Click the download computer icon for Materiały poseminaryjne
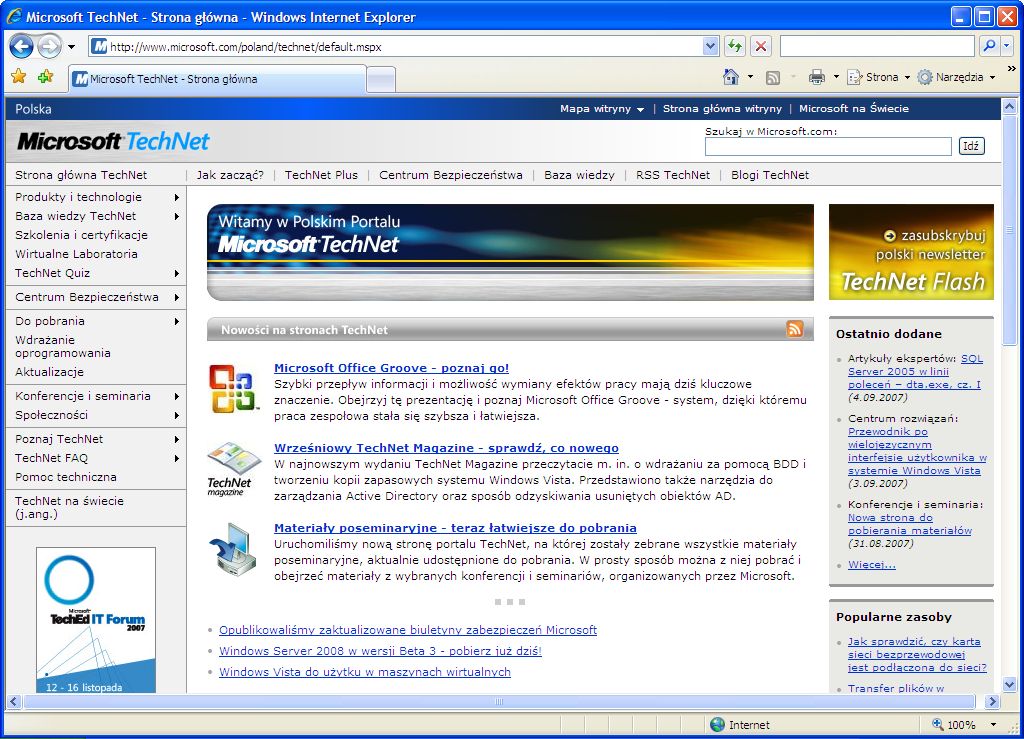The image size is (1024, 739). [x=233, y=549]
